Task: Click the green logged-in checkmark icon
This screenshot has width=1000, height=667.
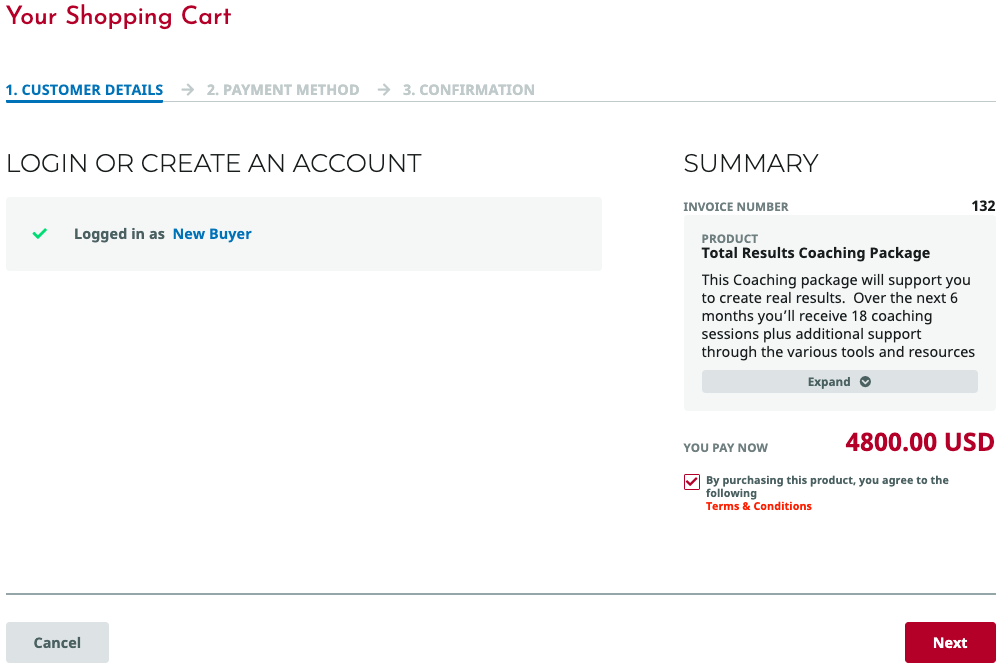Action: (40, 234)
